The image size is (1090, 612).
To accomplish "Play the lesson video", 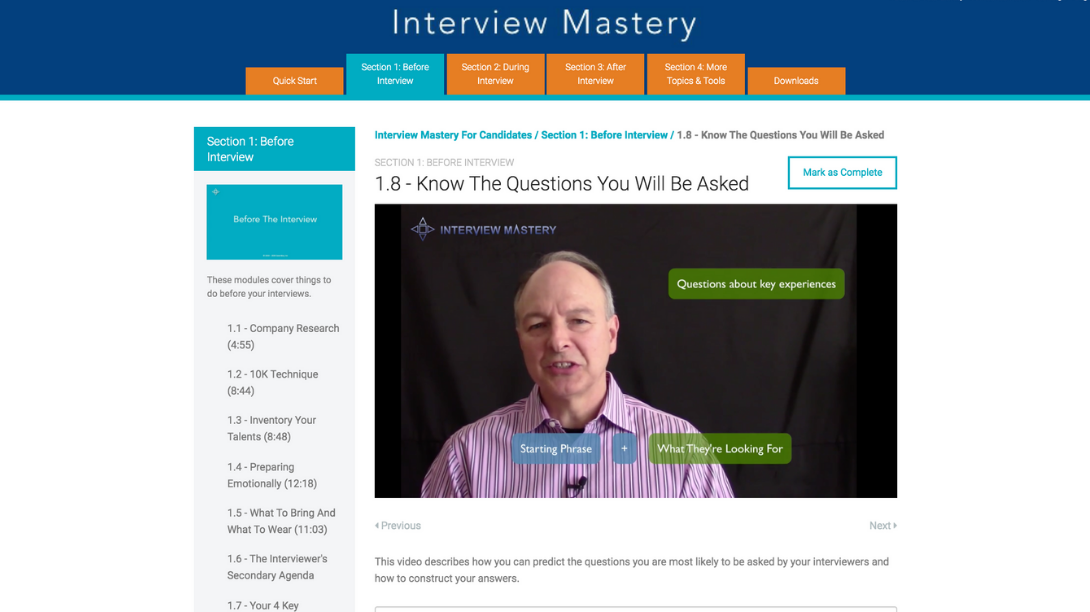I will point(635,351).
